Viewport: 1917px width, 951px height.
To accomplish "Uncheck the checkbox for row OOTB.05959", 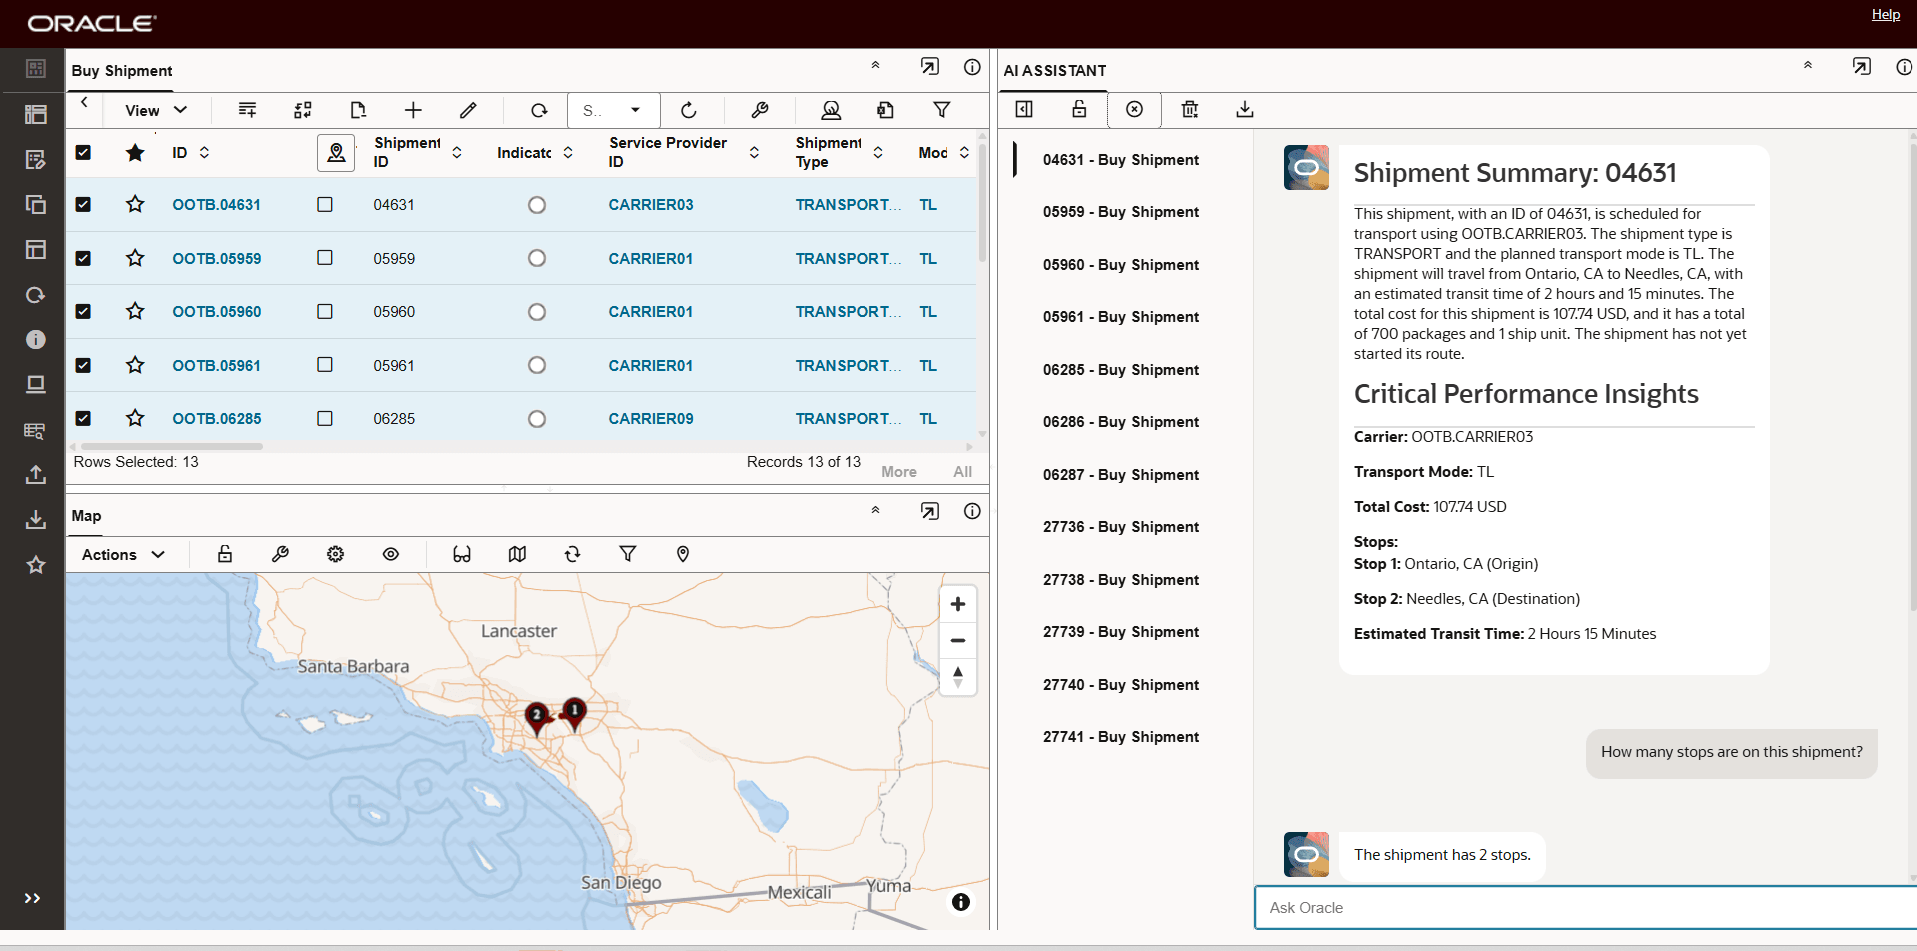I will pyautogui.click(x=83, y=258).
